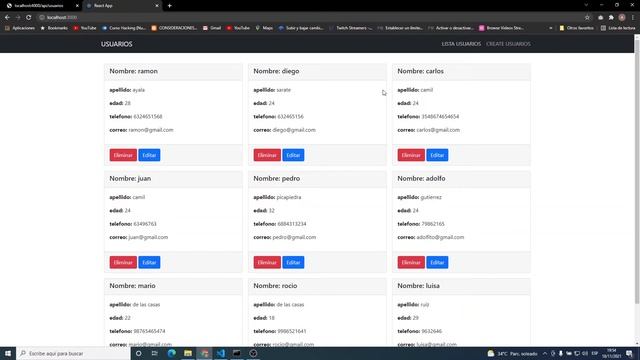Edit user adolfo
The height and width of the screenshot is (360, 640).
[x=438, y=262]
